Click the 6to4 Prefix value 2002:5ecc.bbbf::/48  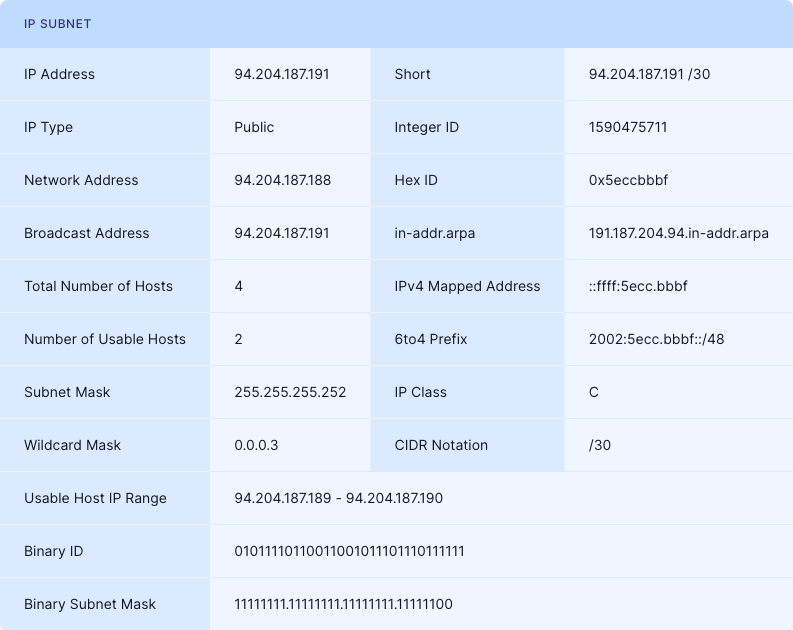(656, 339)
